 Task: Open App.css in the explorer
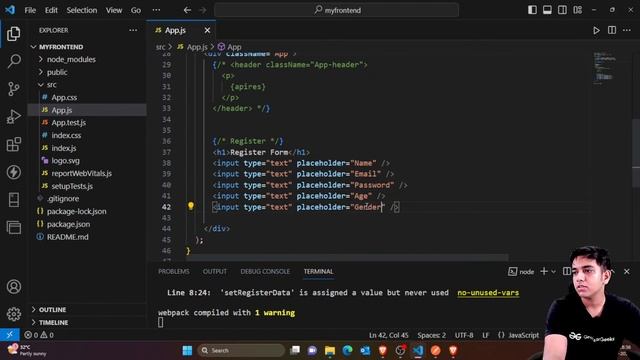(x=64, y=98)
